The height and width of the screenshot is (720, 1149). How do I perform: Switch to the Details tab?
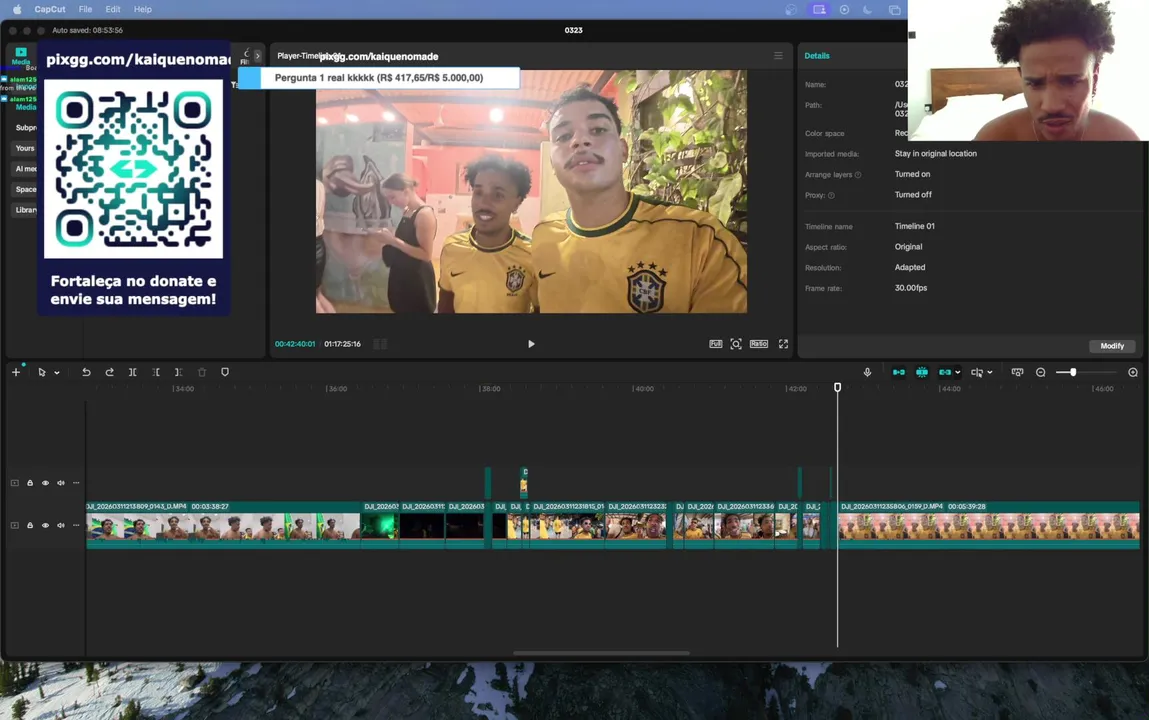coord(817,56)
